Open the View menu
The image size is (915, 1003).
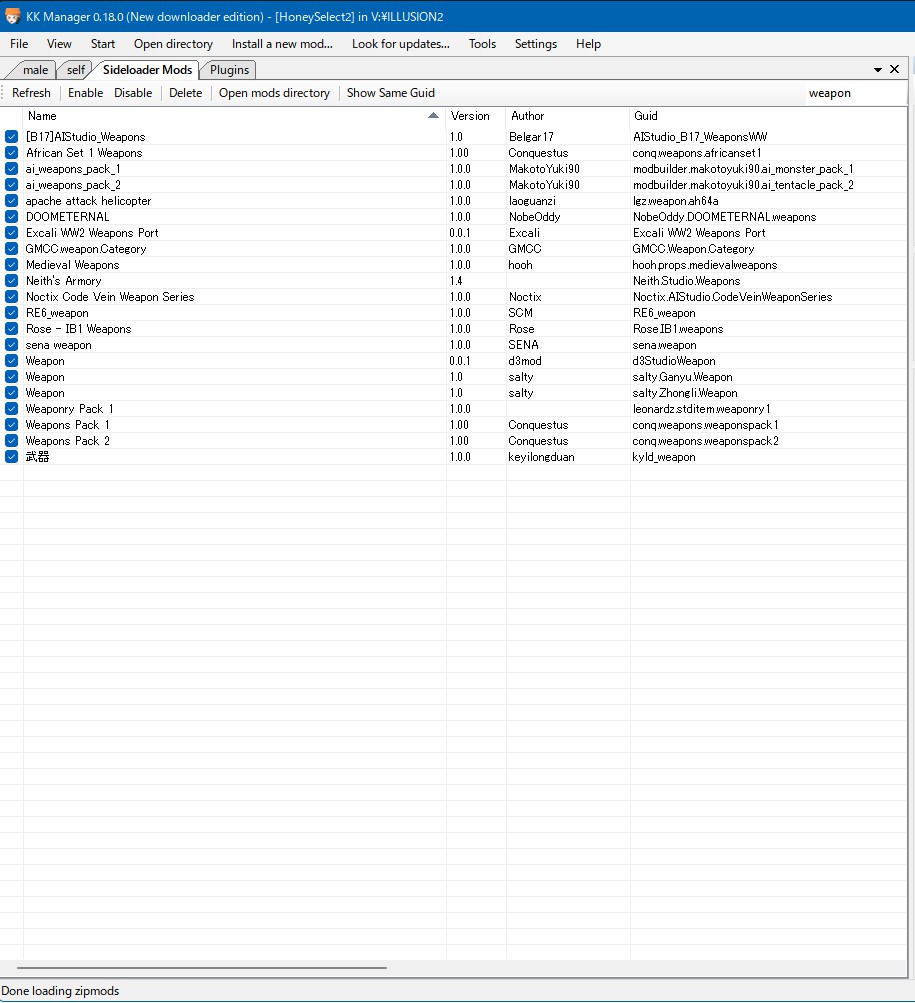pyautogui.click(x=59, y=43)
